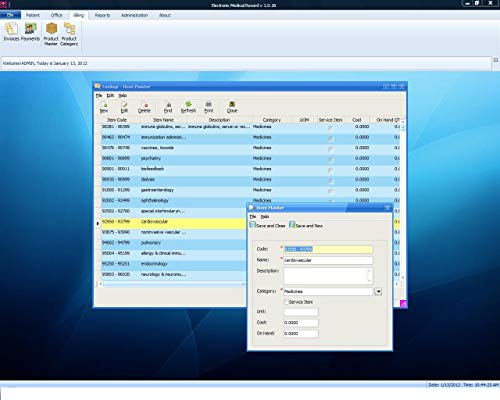Click vertical scrollbar of item list
Screen dimensions: 500x400
(403, 200)
